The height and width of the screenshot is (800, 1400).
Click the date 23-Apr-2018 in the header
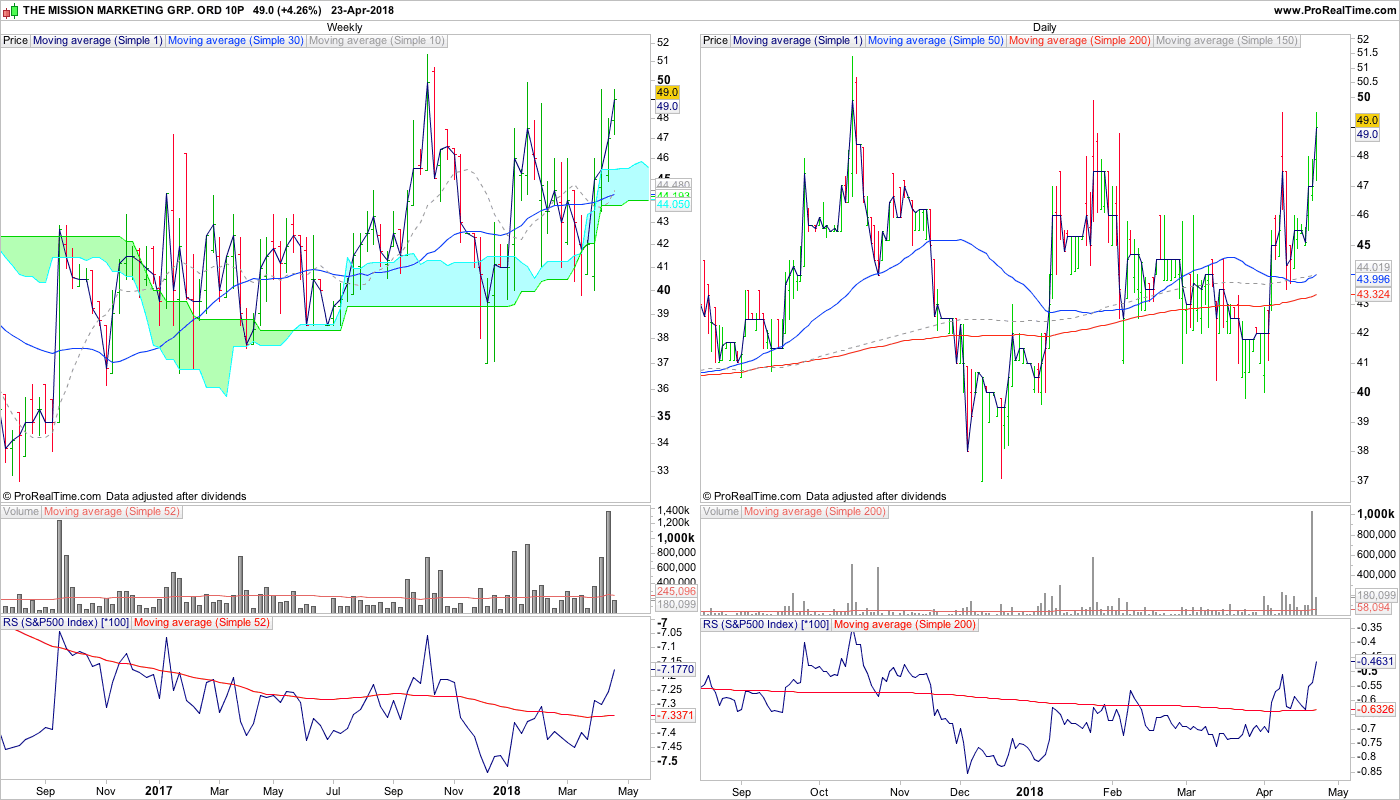[364, 10]
